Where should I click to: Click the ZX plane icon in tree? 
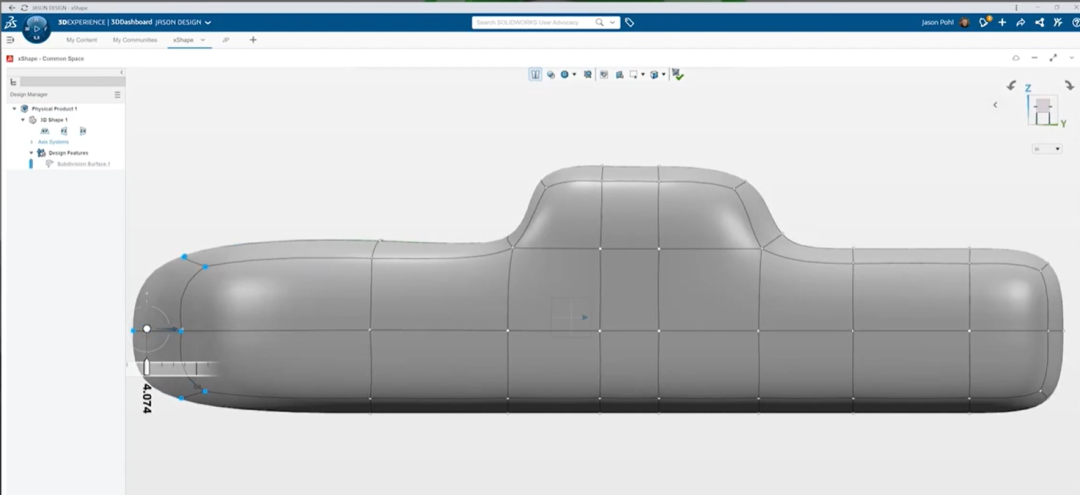[x=83, y=131]
